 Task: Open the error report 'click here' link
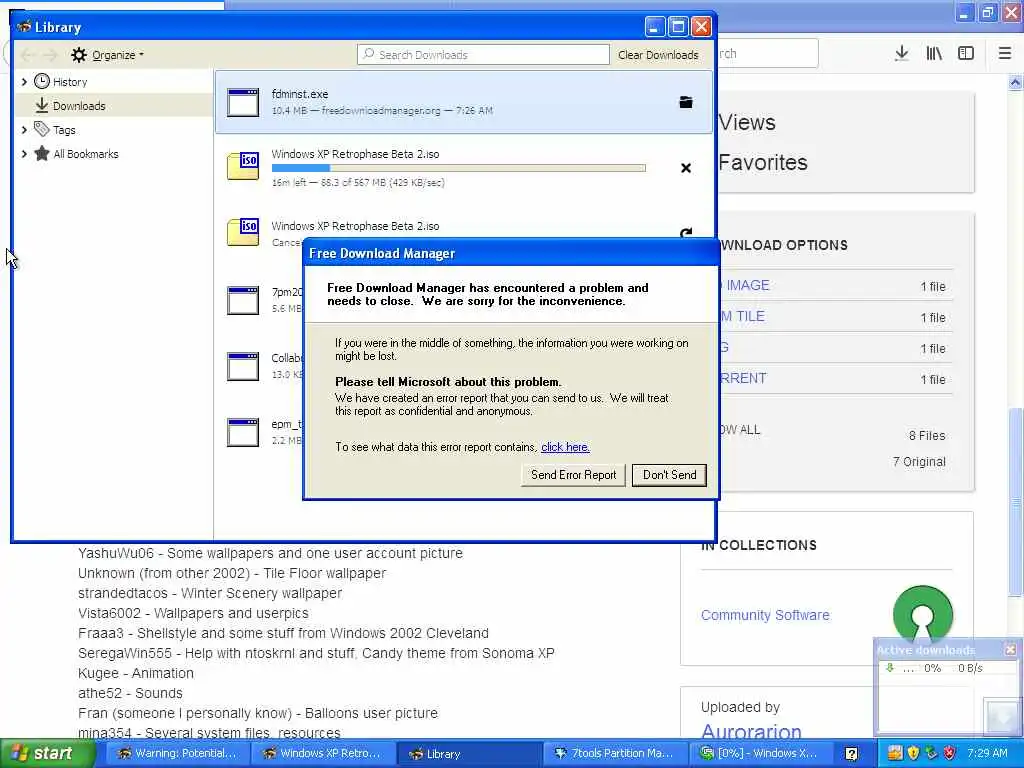pos(566,447)
